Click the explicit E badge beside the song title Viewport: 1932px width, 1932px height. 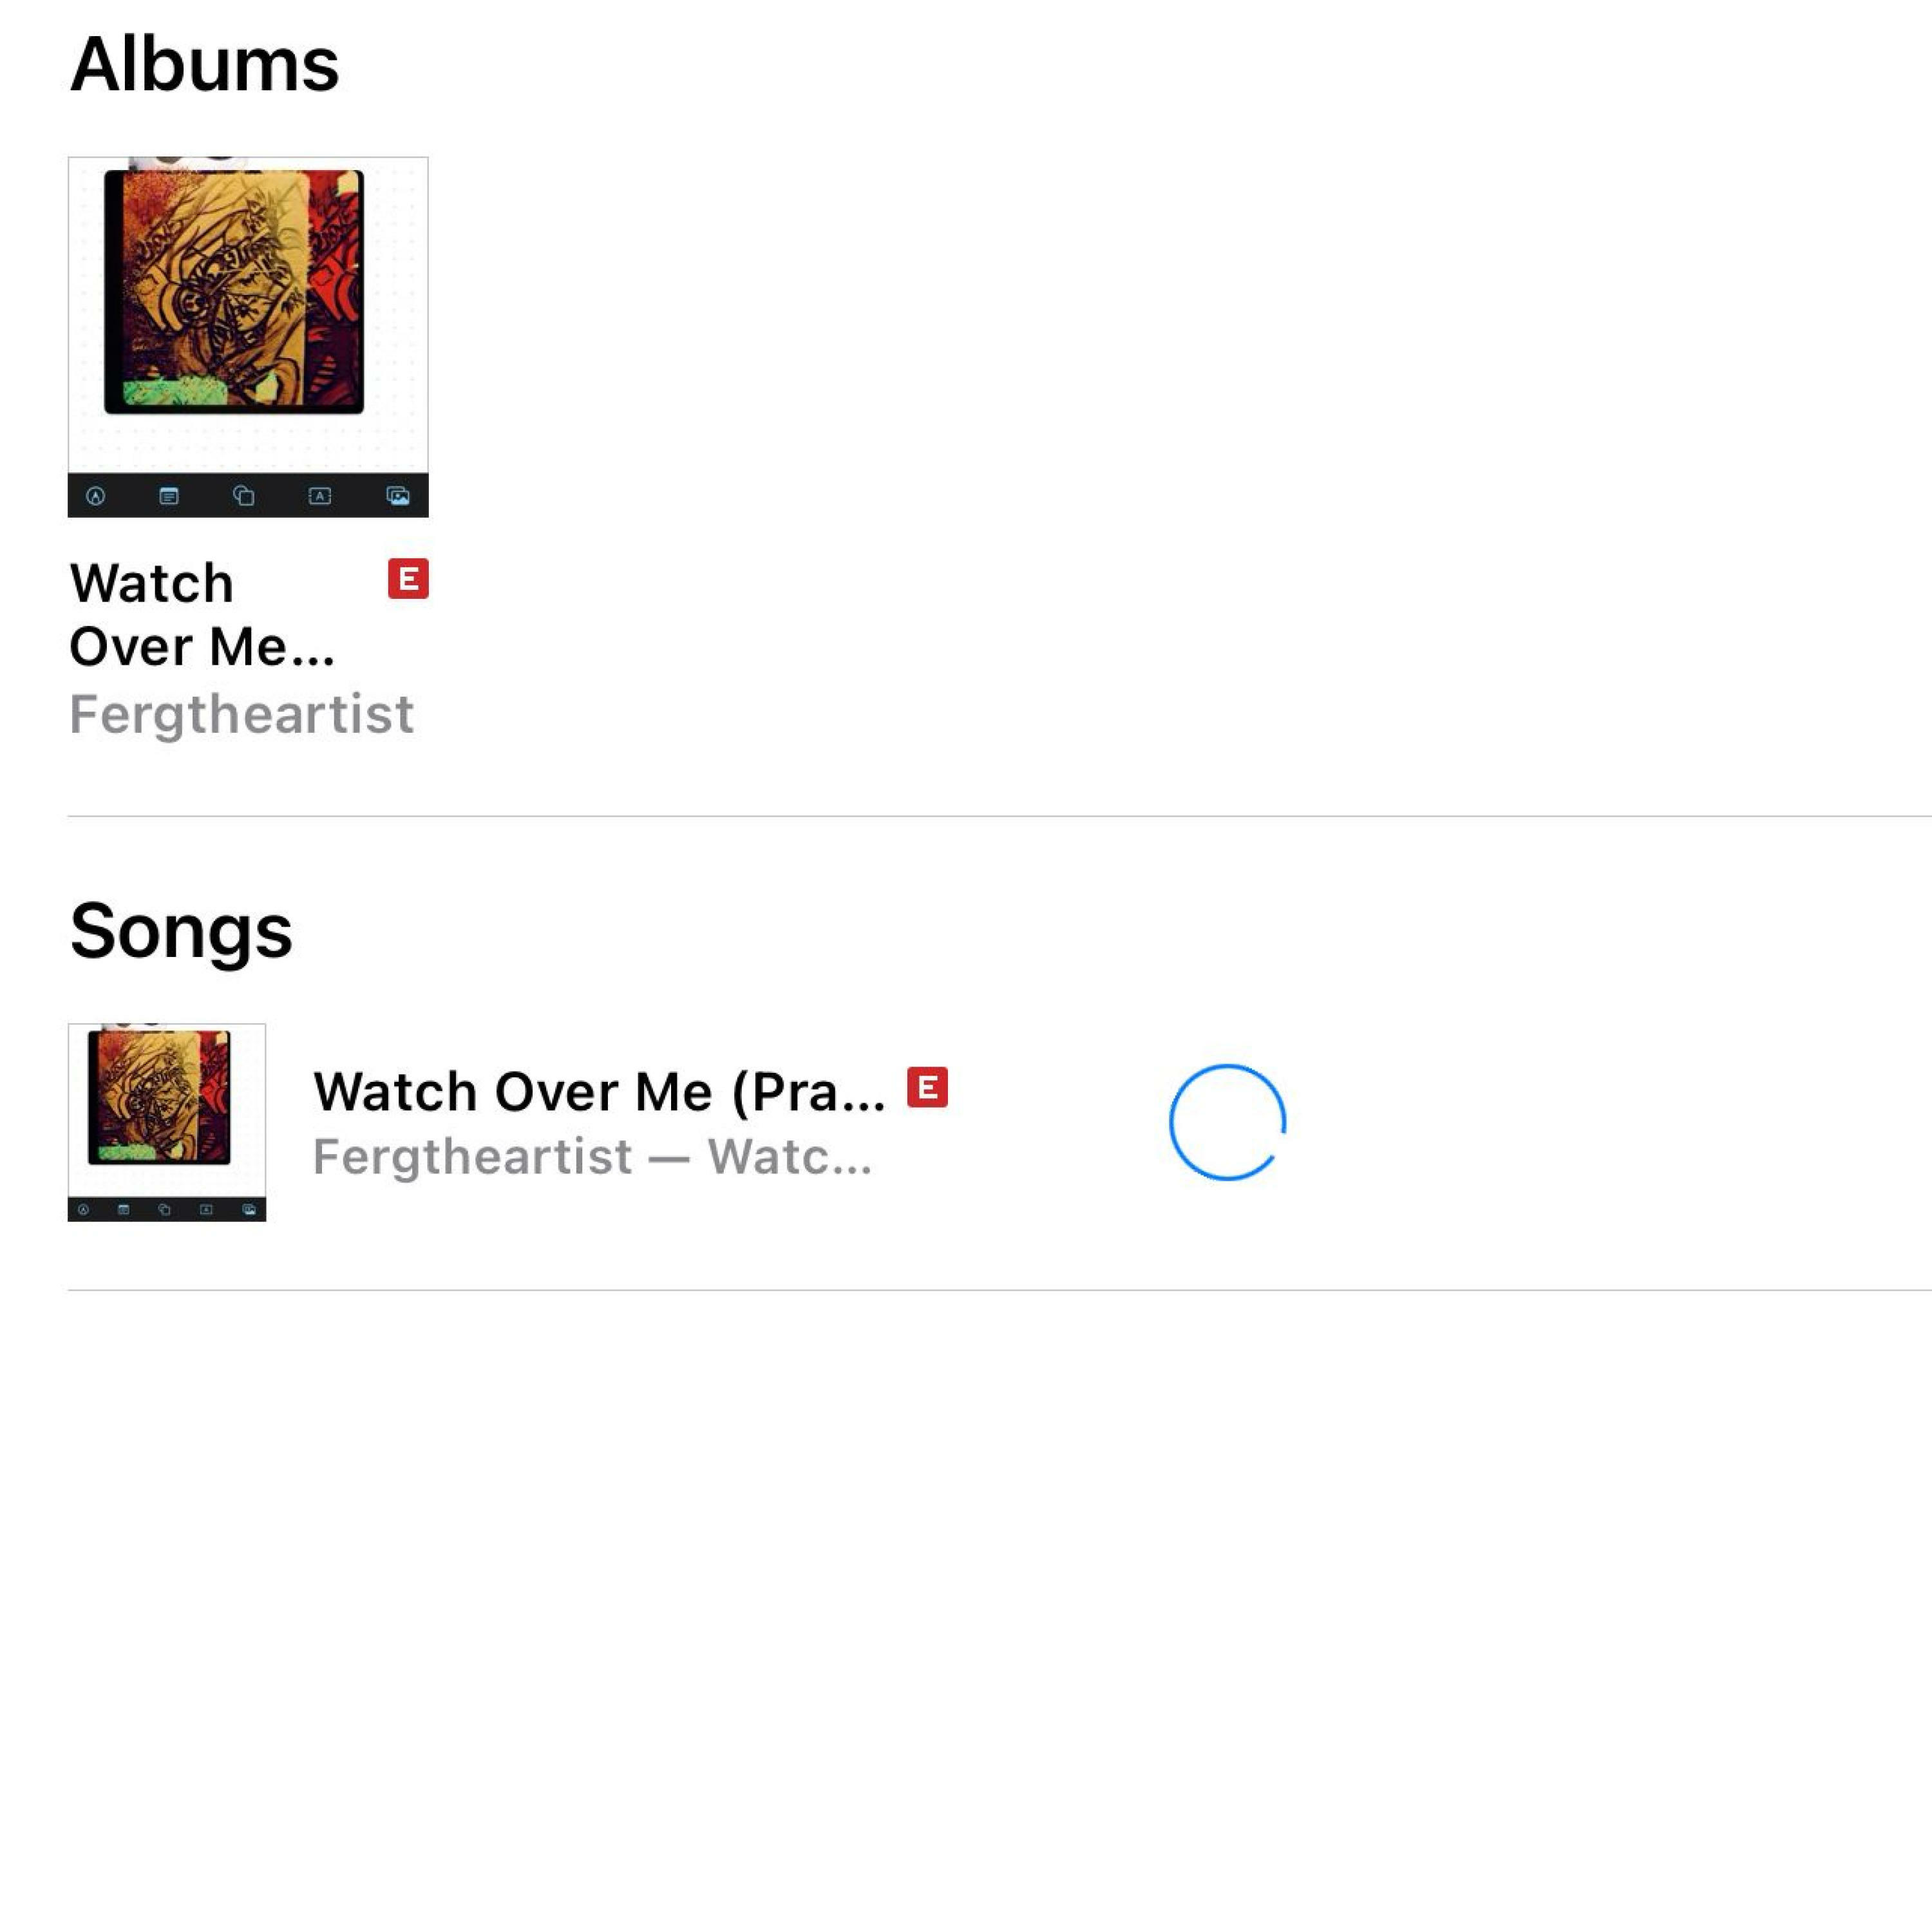pos(927,1087)
